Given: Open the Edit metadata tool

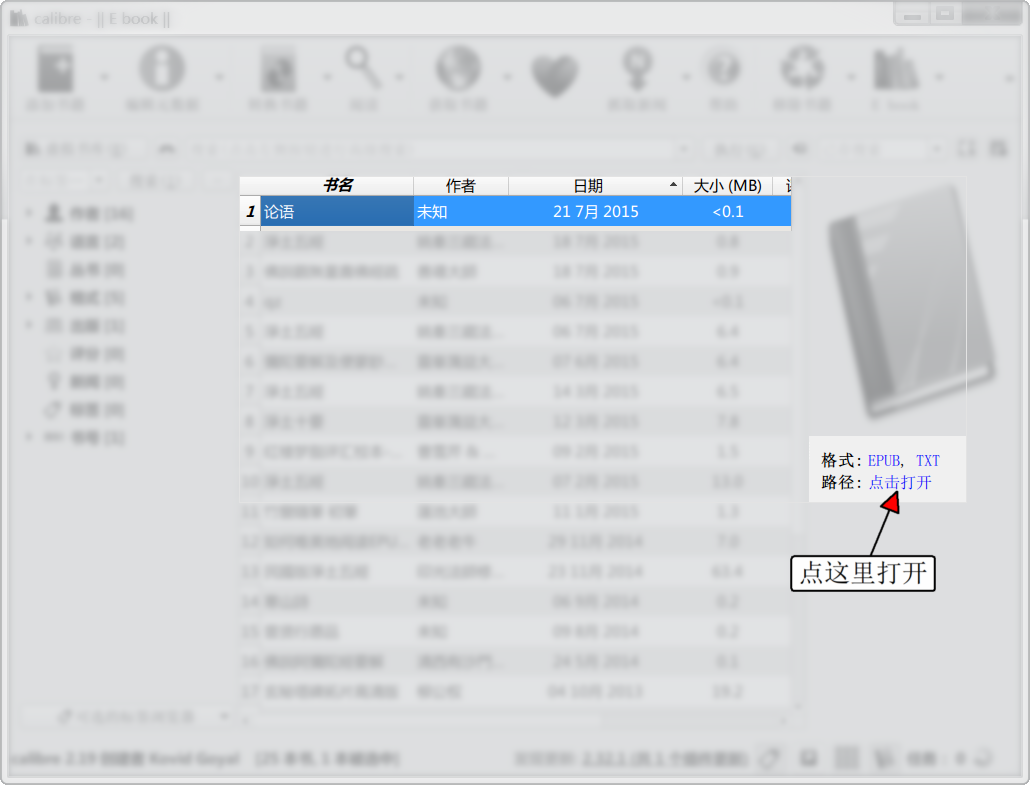Looking at the screenshot, I should [x=163, y=70].
